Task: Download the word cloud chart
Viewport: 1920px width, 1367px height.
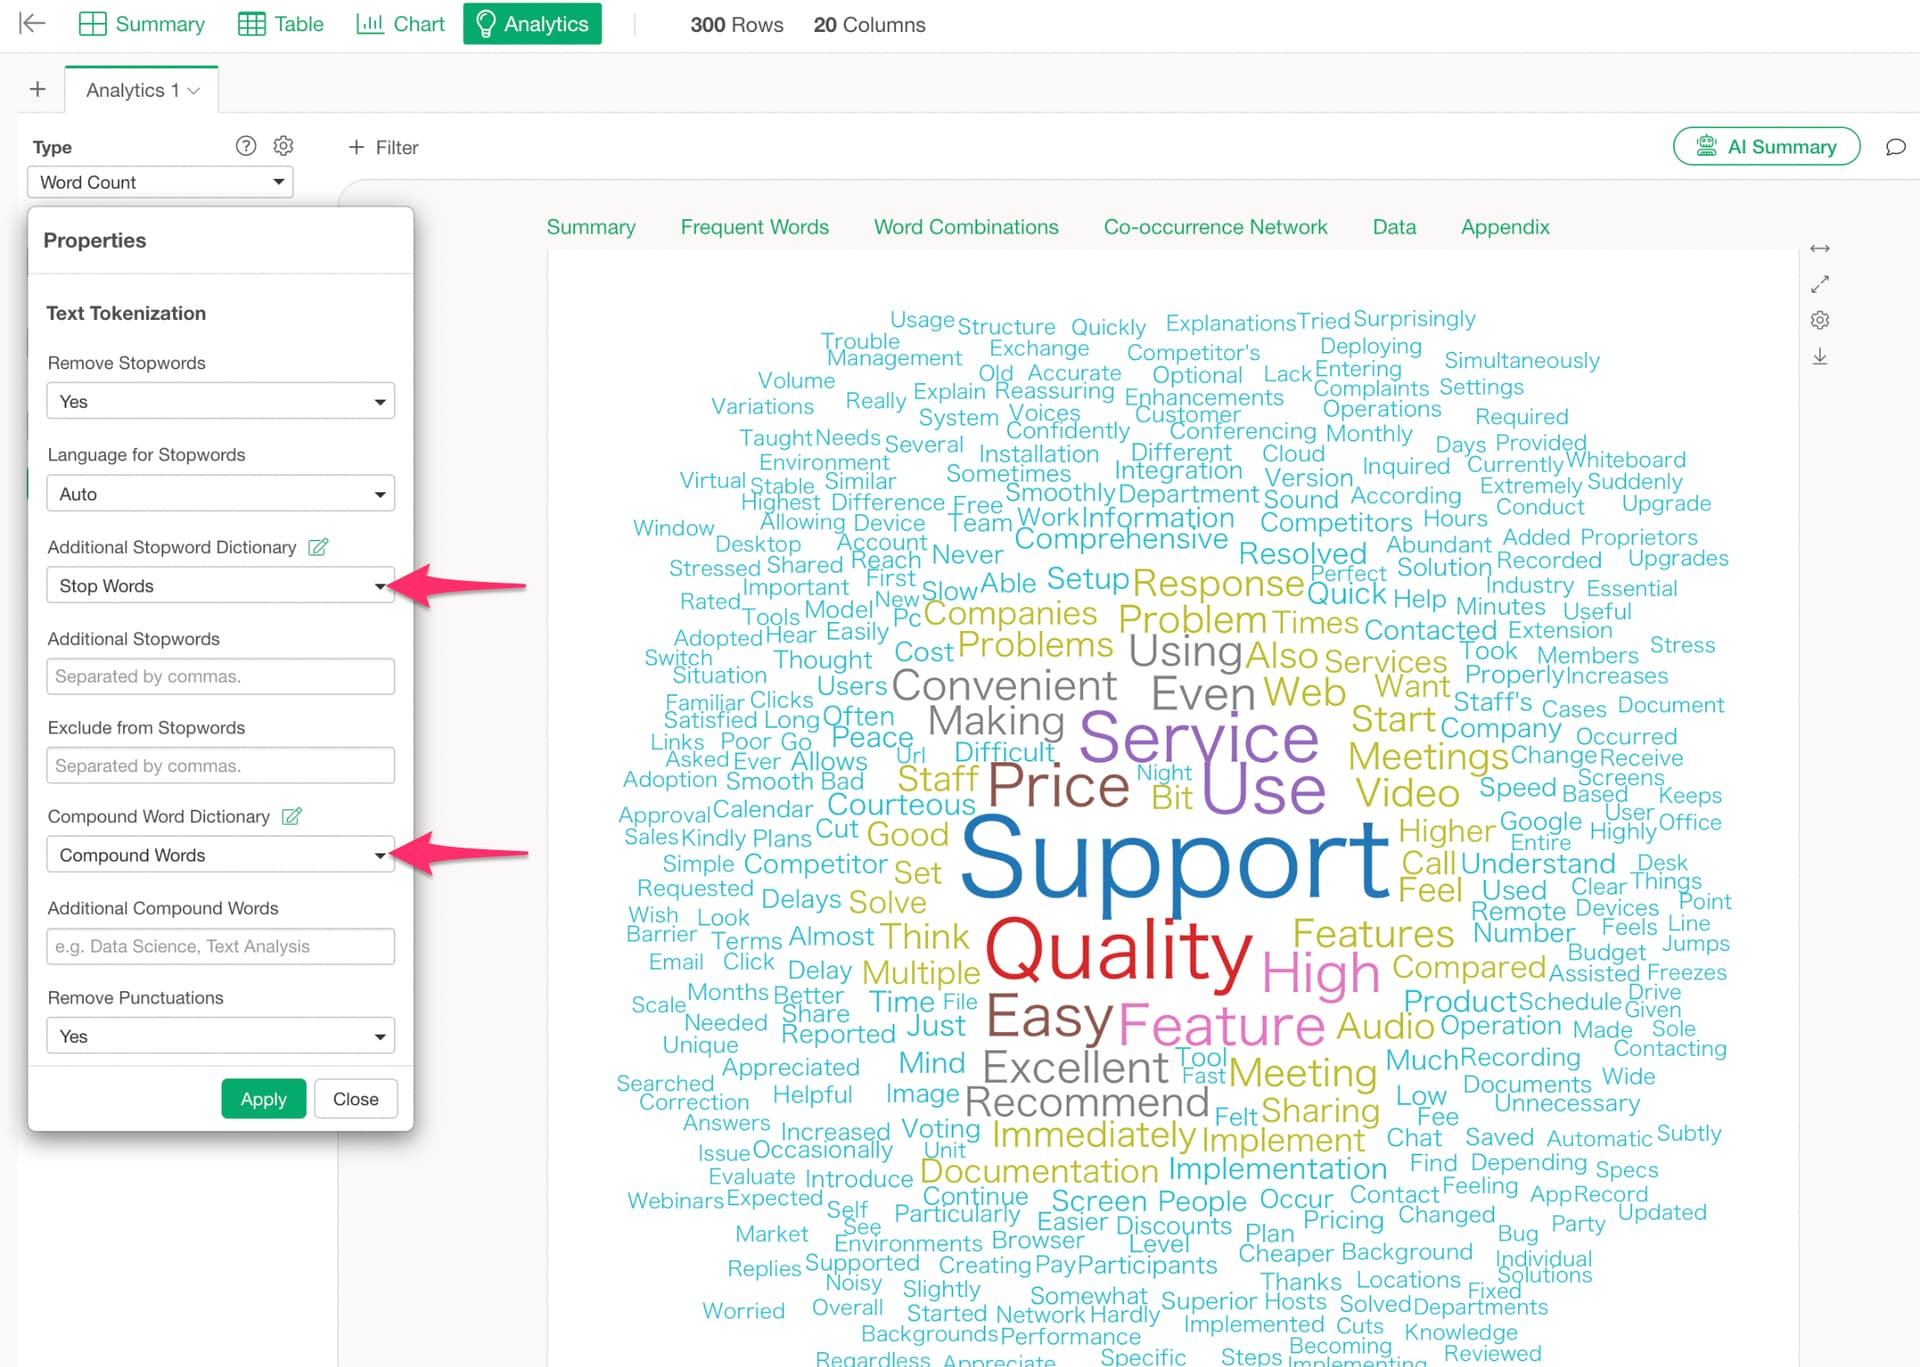Action: (x=1820, y=357)
